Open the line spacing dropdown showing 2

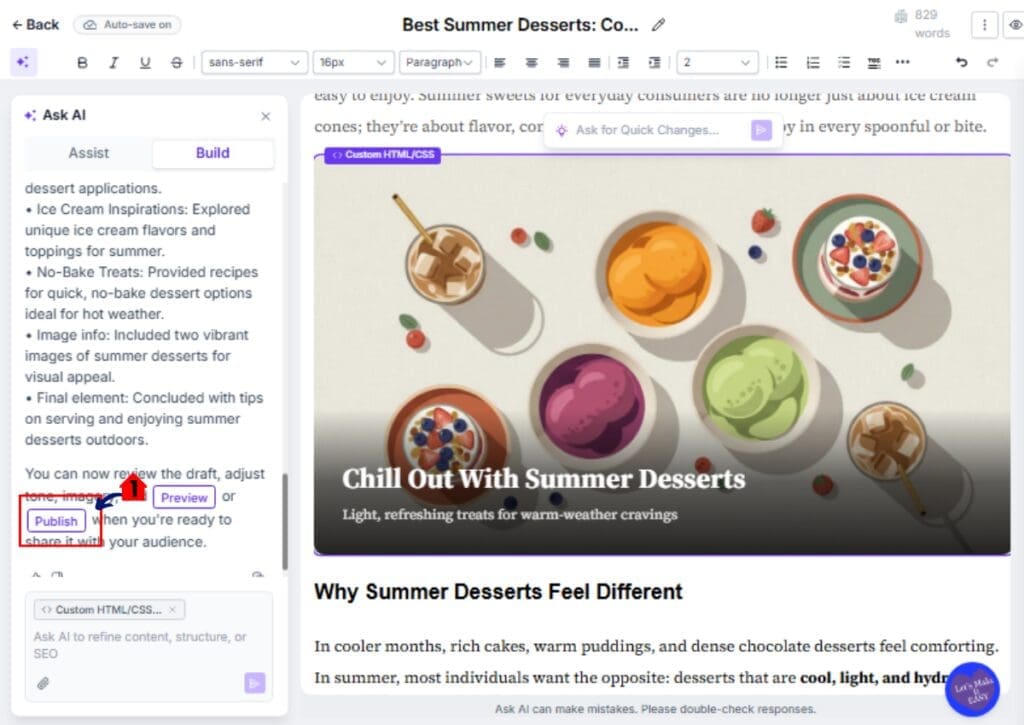pyautogui.click(x=718, y=62)
